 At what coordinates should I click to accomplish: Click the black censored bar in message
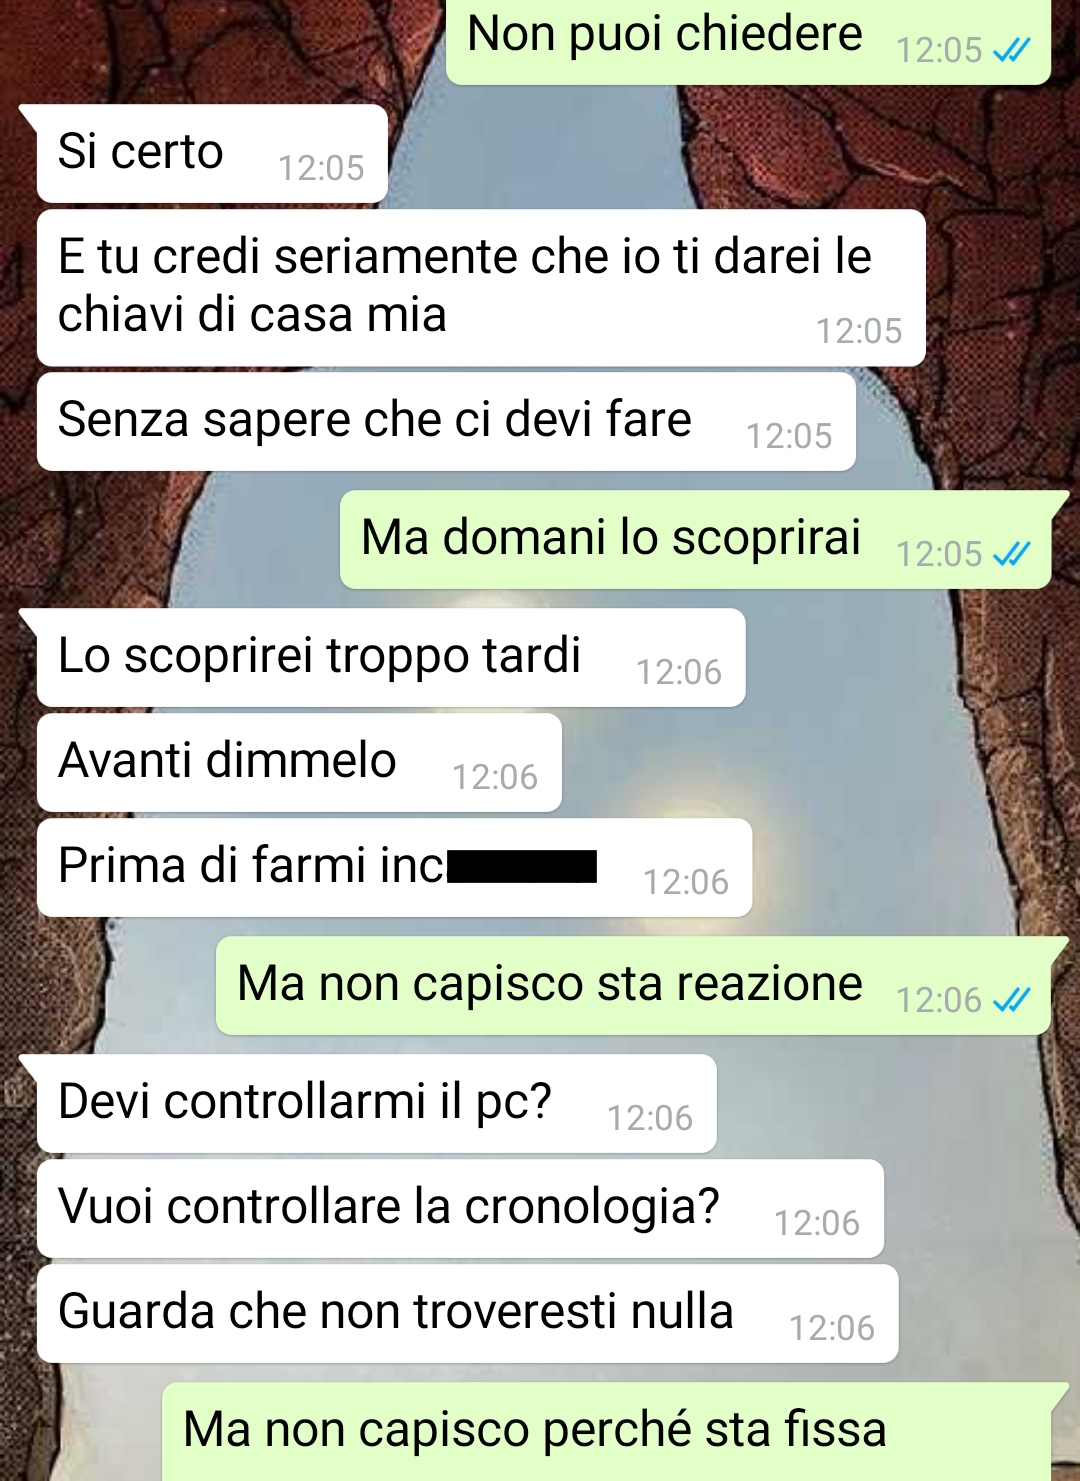coord(522,866)
